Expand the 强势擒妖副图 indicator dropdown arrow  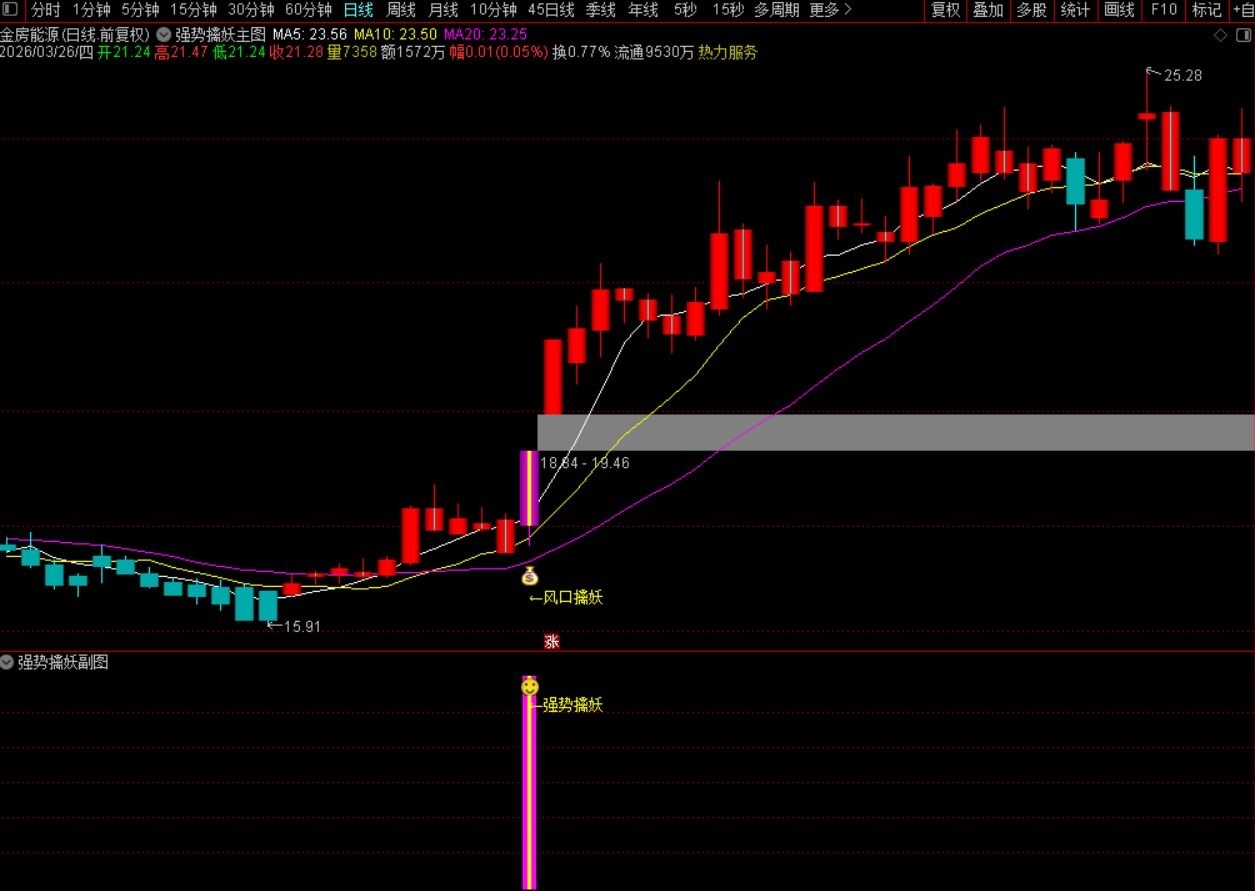click(x=8, y=662)
